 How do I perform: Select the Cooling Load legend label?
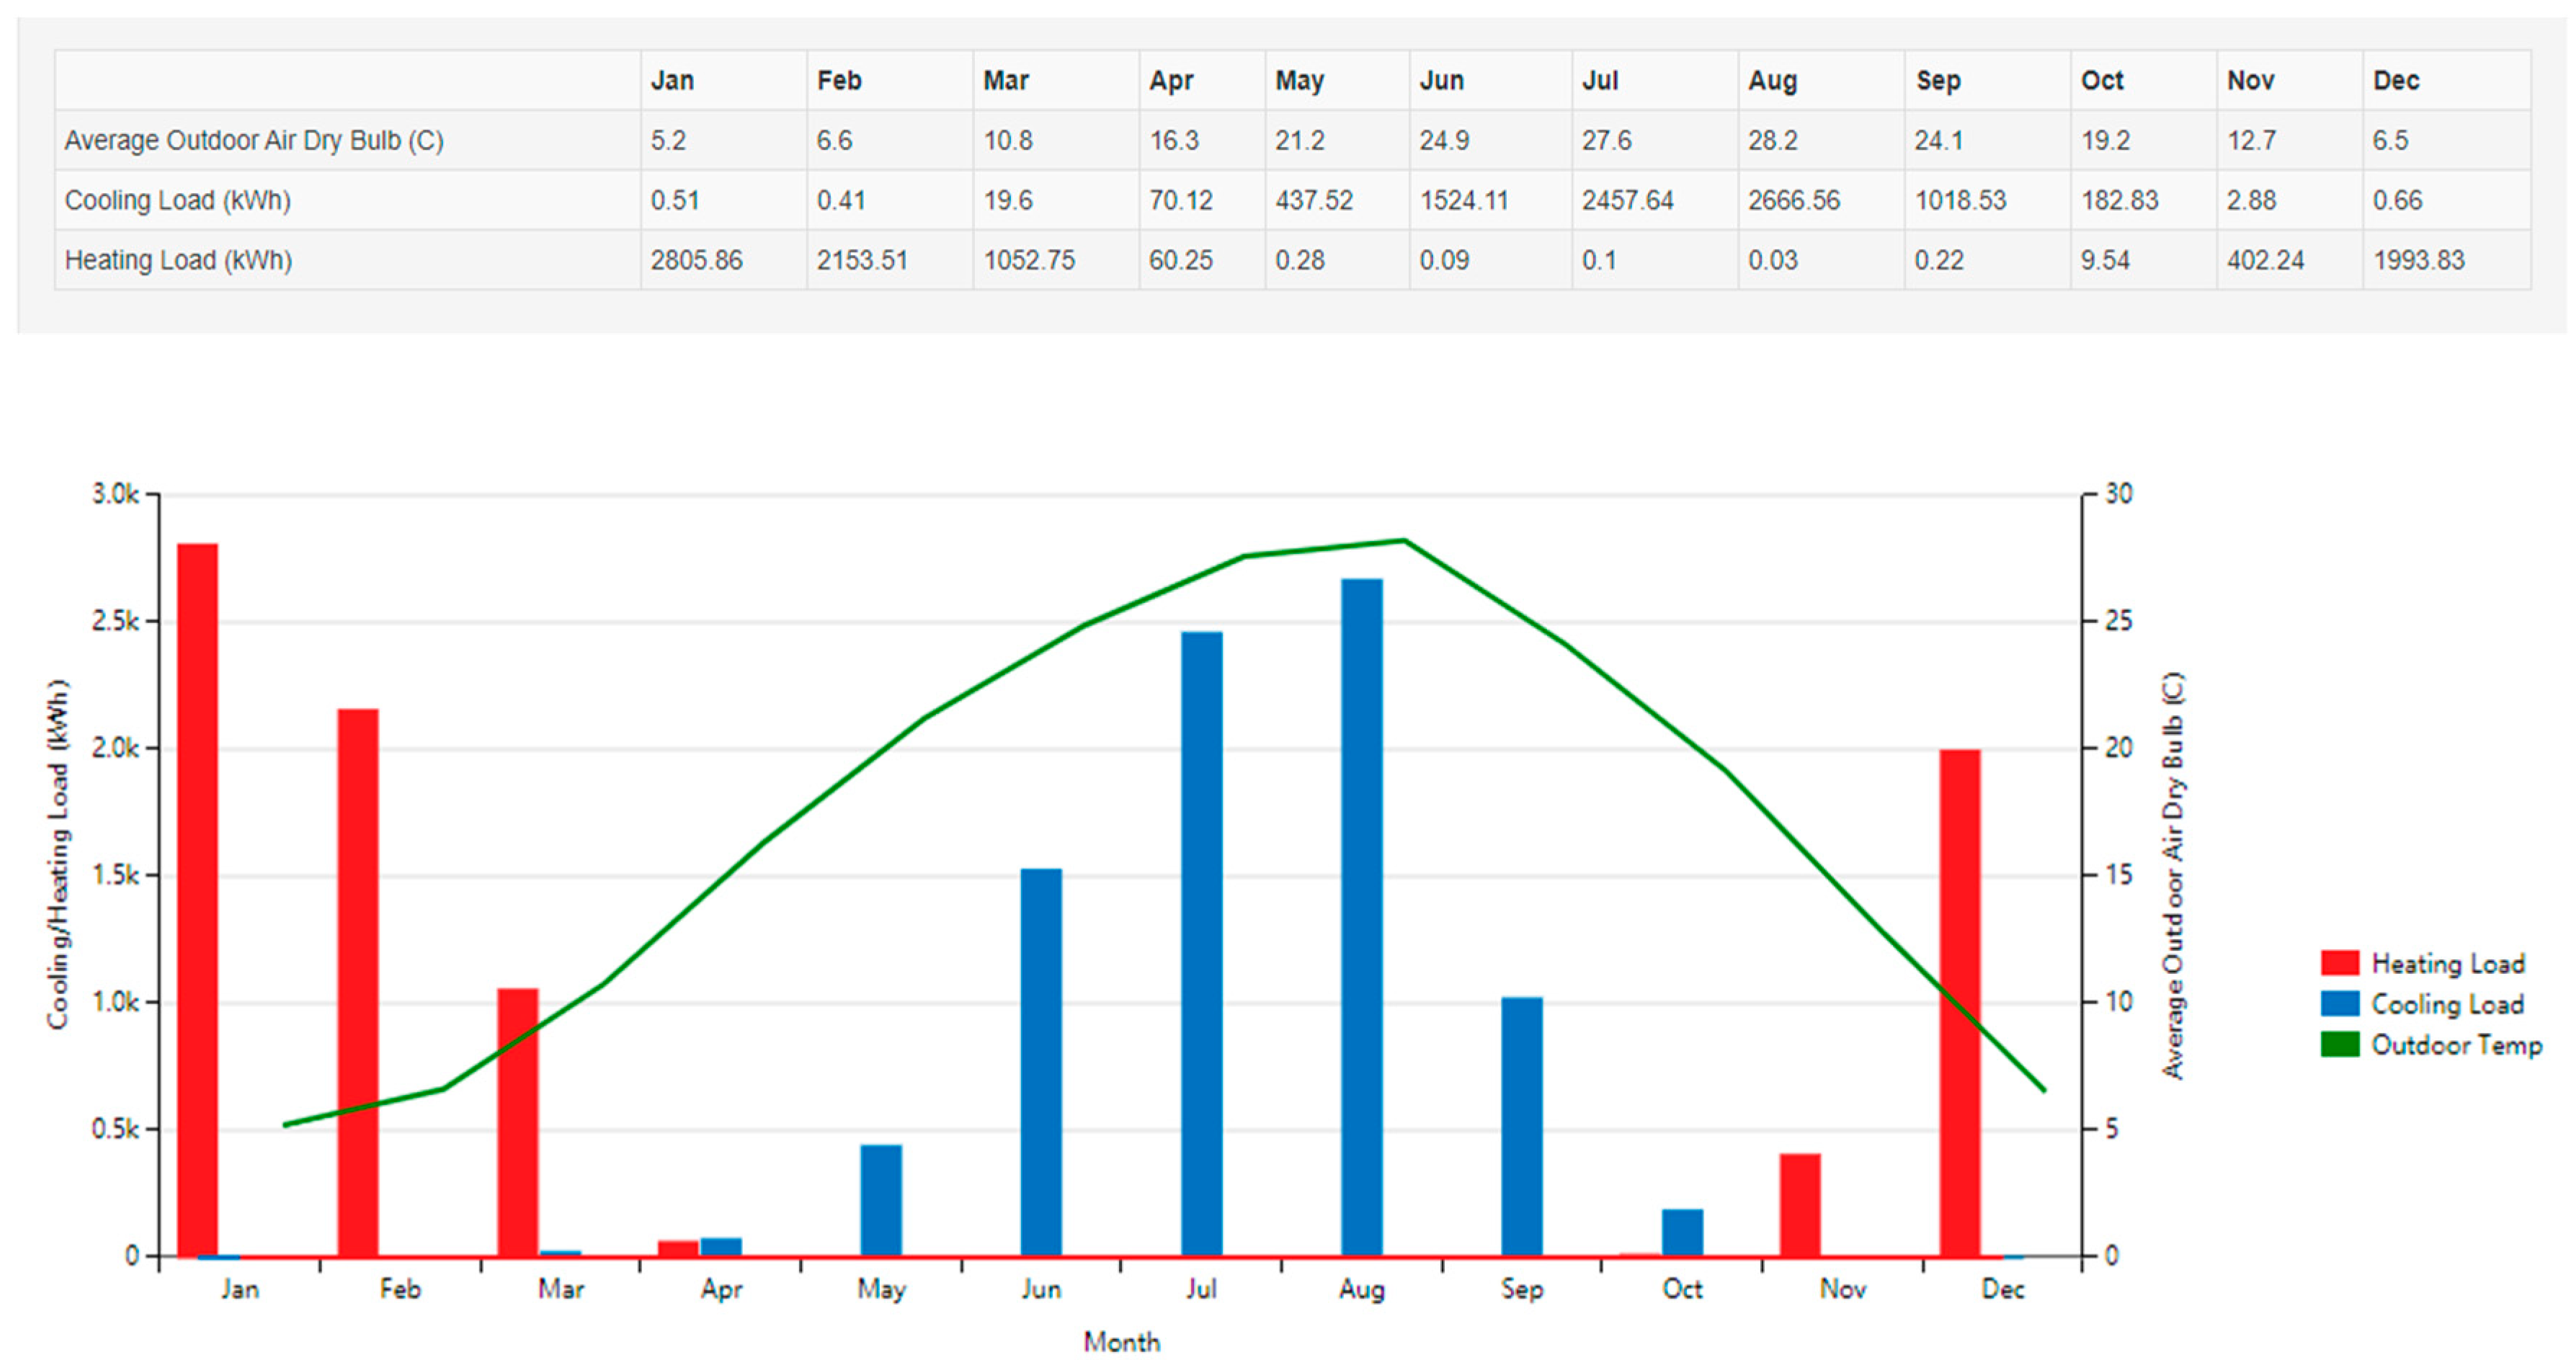(2448, 1004)
